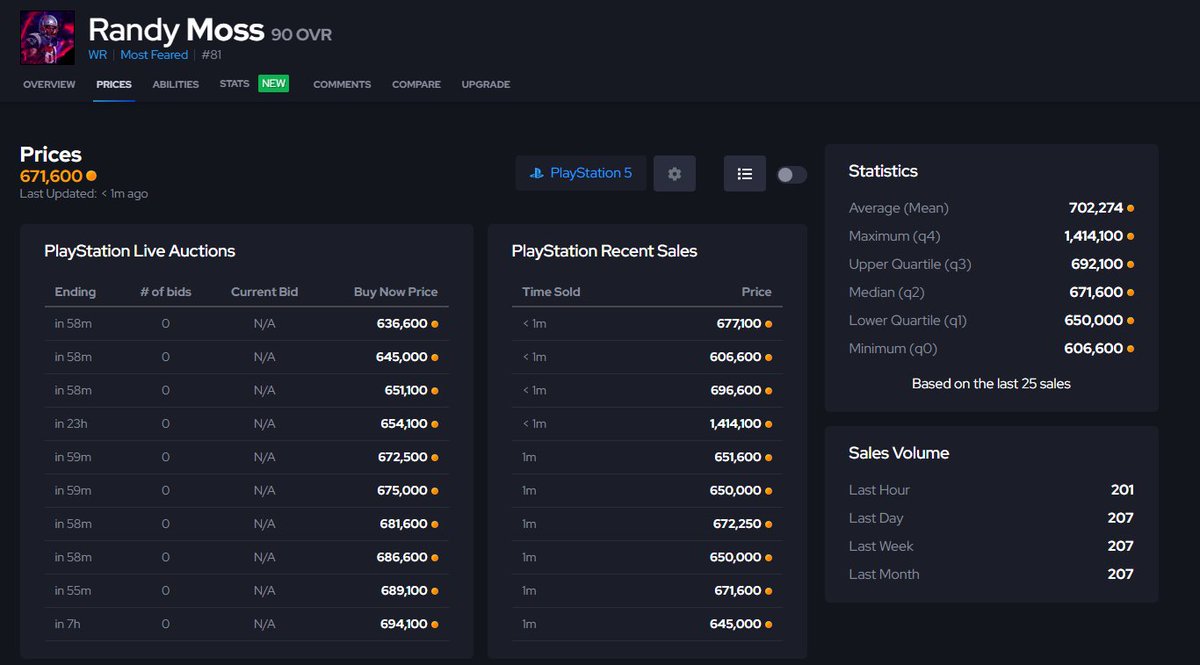The height and width of the screenshot is (665, 1200).
Task: Toggle the switch beside the list view button
Action: (x=791, y=174)
